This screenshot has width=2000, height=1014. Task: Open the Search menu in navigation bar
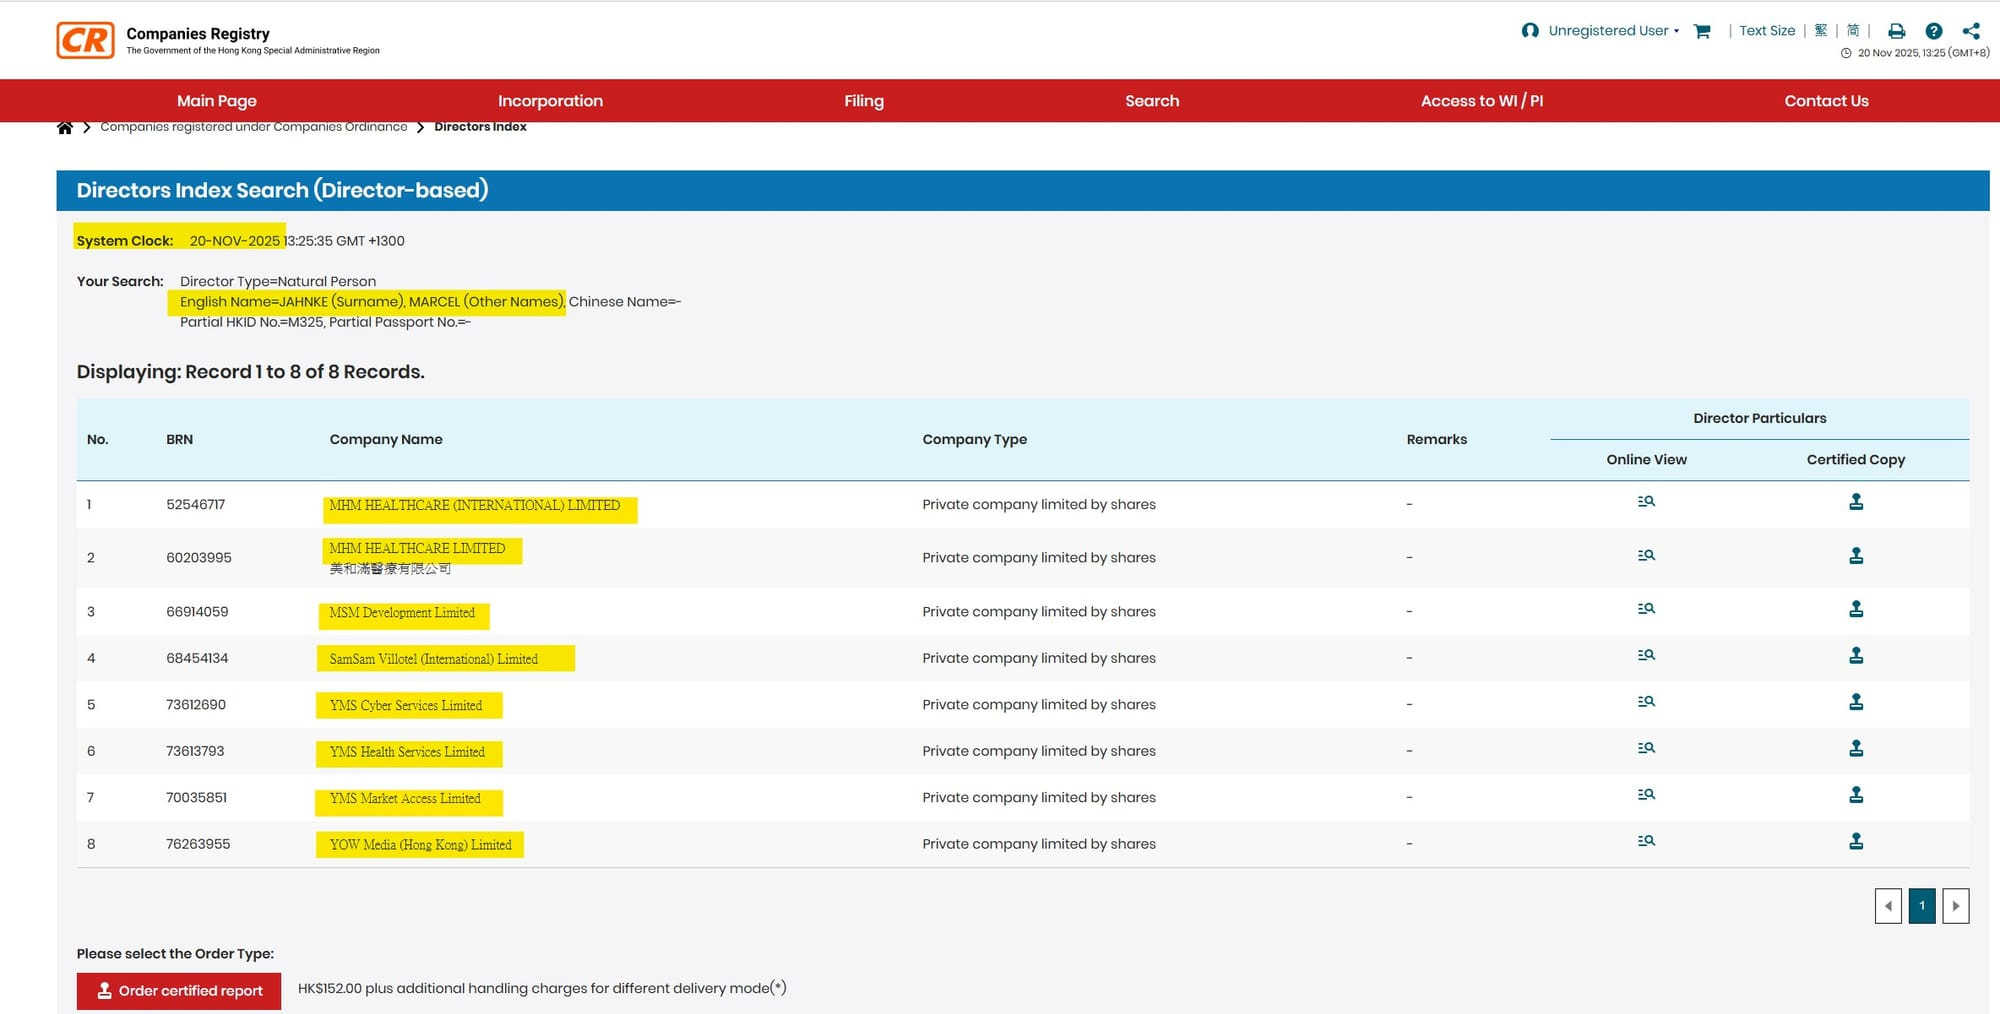tap(1151, 101)
